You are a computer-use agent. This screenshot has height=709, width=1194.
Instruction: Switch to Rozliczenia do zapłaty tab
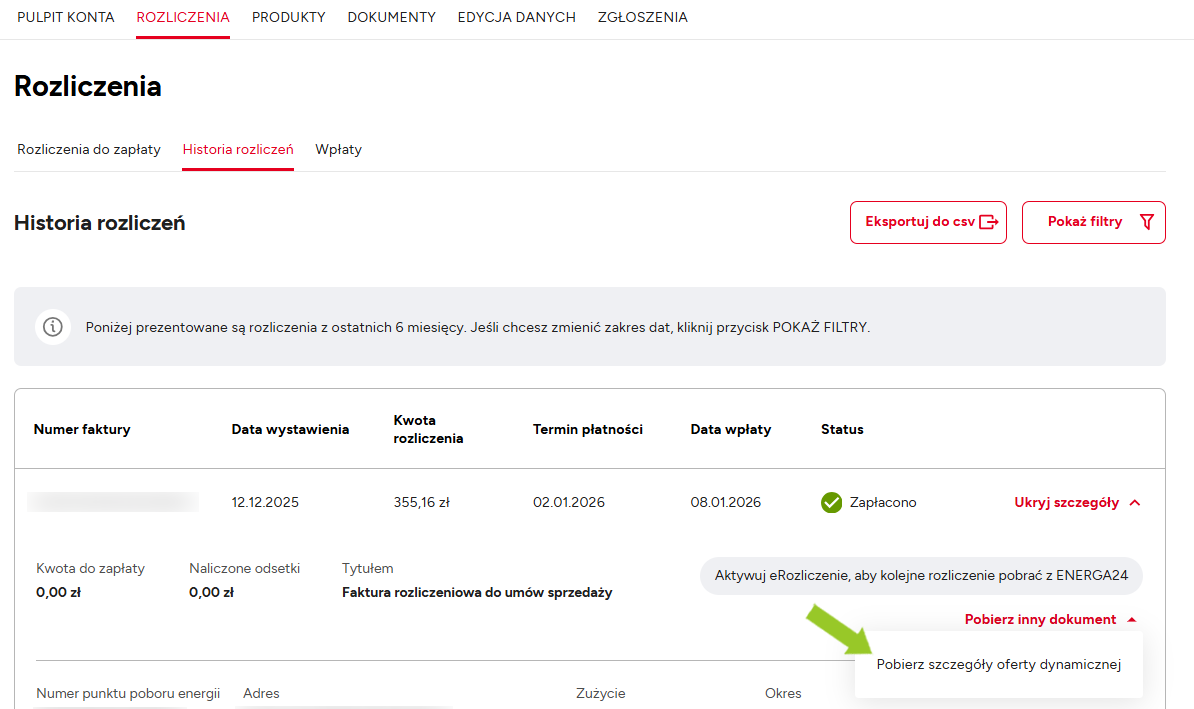tap(89, 150)
